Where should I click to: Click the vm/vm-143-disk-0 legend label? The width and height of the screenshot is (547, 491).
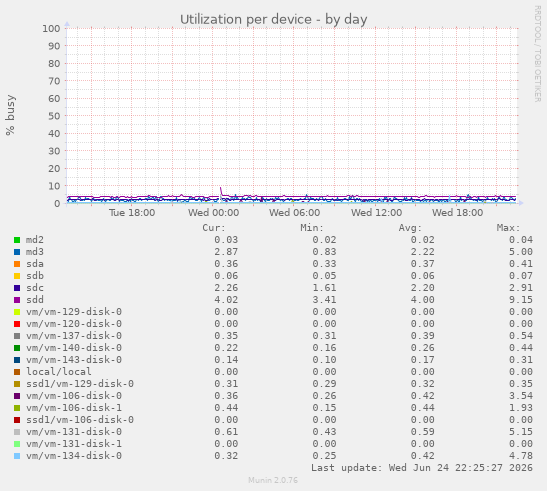click(74, 360)
